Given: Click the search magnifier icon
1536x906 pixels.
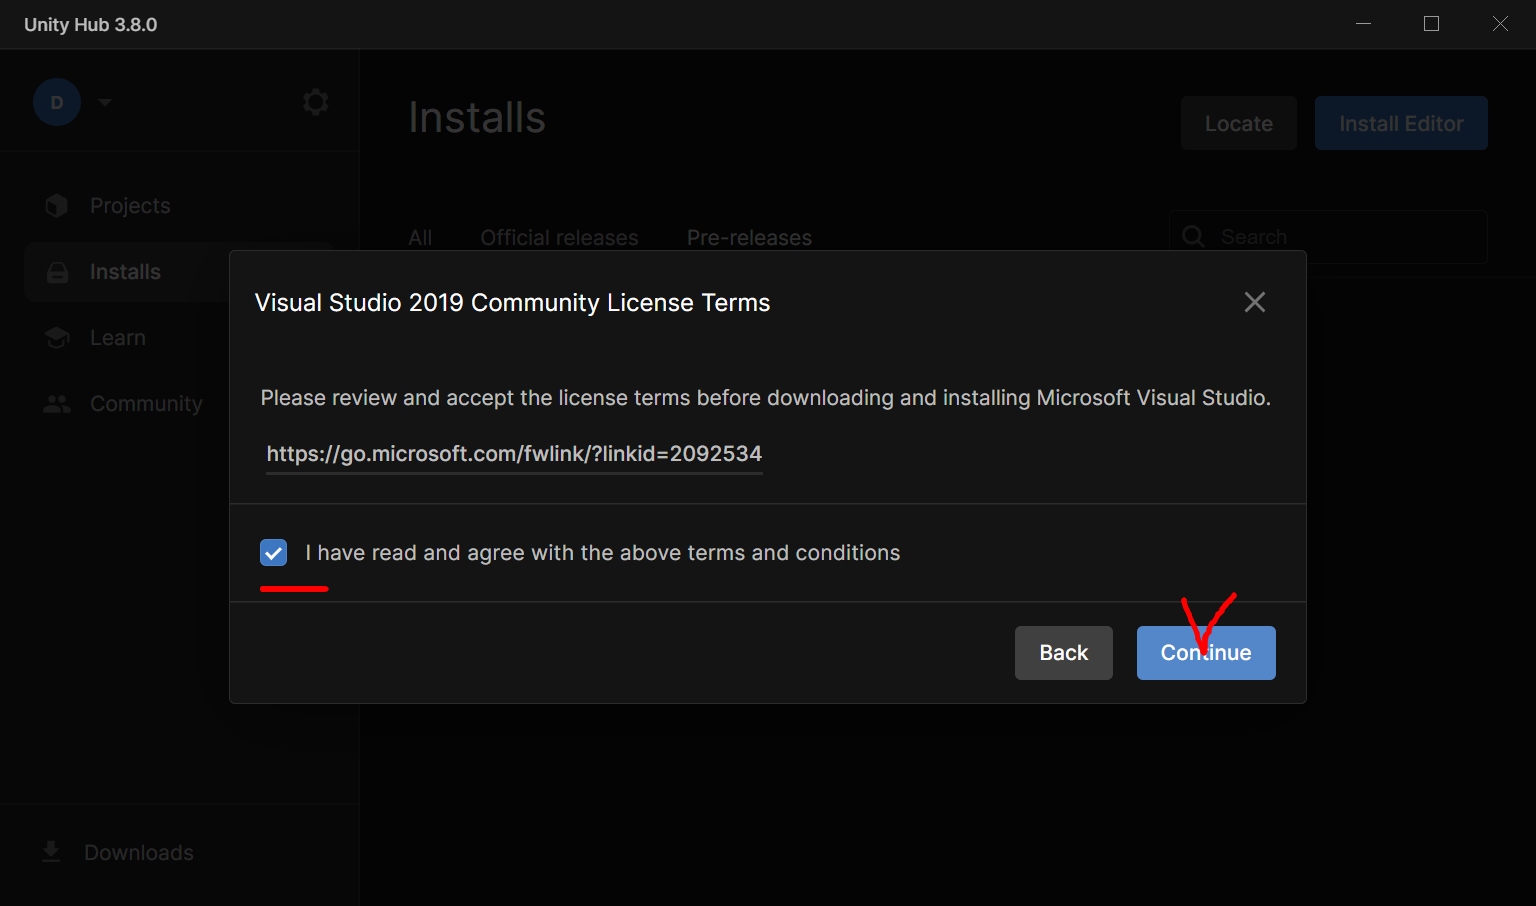Looking at the screenshot, I should pos(1193,237).
